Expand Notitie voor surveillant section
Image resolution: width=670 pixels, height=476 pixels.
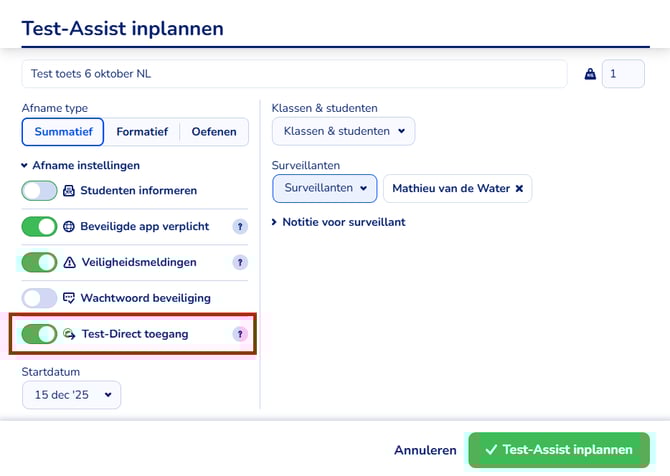click(338, 222)
